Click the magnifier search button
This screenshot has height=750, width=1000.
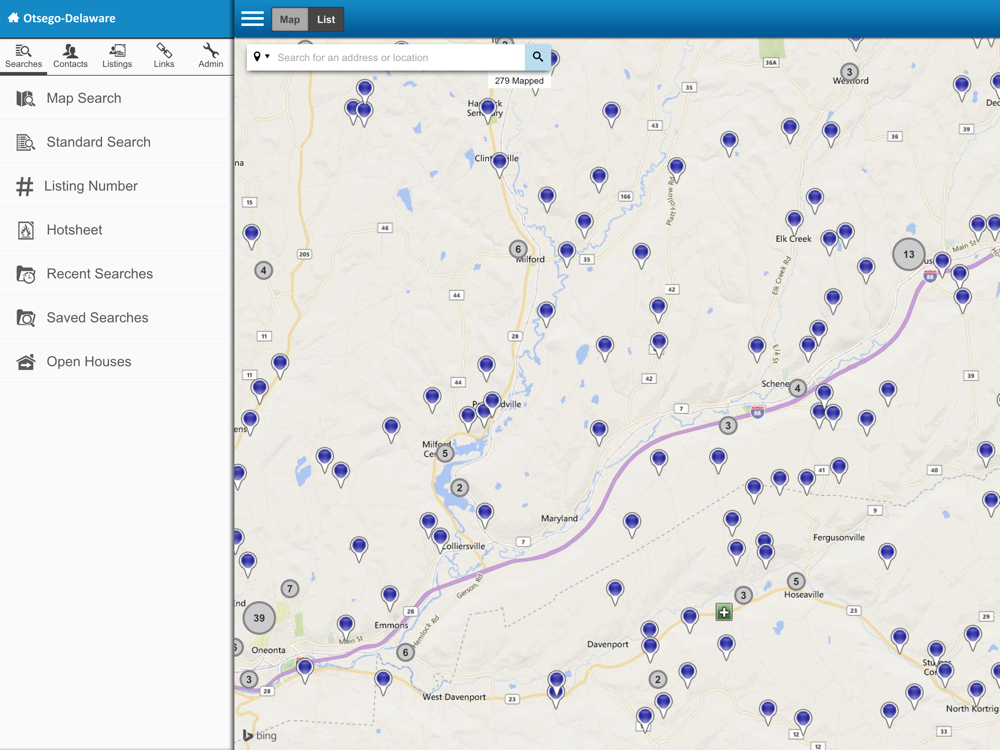538,57
